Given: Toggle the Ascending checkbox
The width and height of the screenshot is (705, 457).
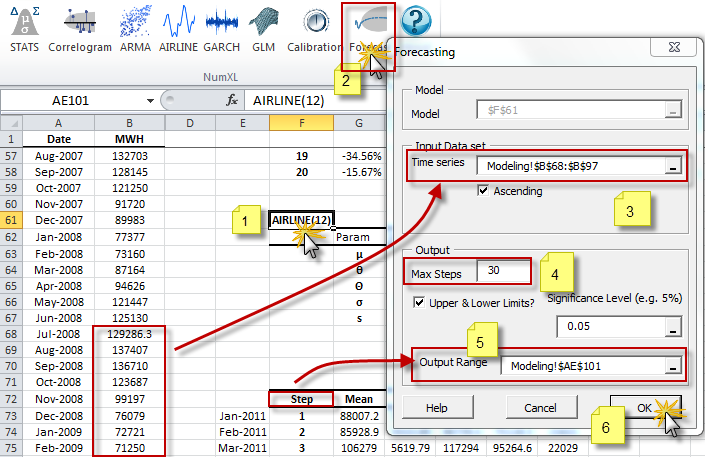Looking at the screenshot, I should coord(486,191).
